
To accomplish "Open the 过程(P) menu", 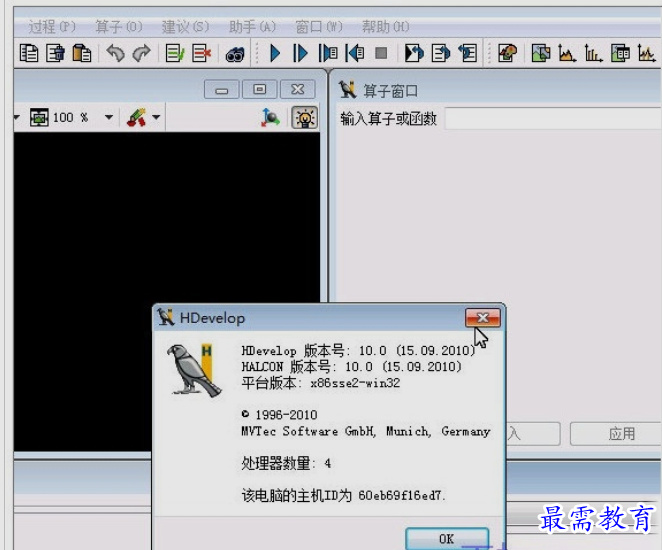I will click(x=52, y=27).
